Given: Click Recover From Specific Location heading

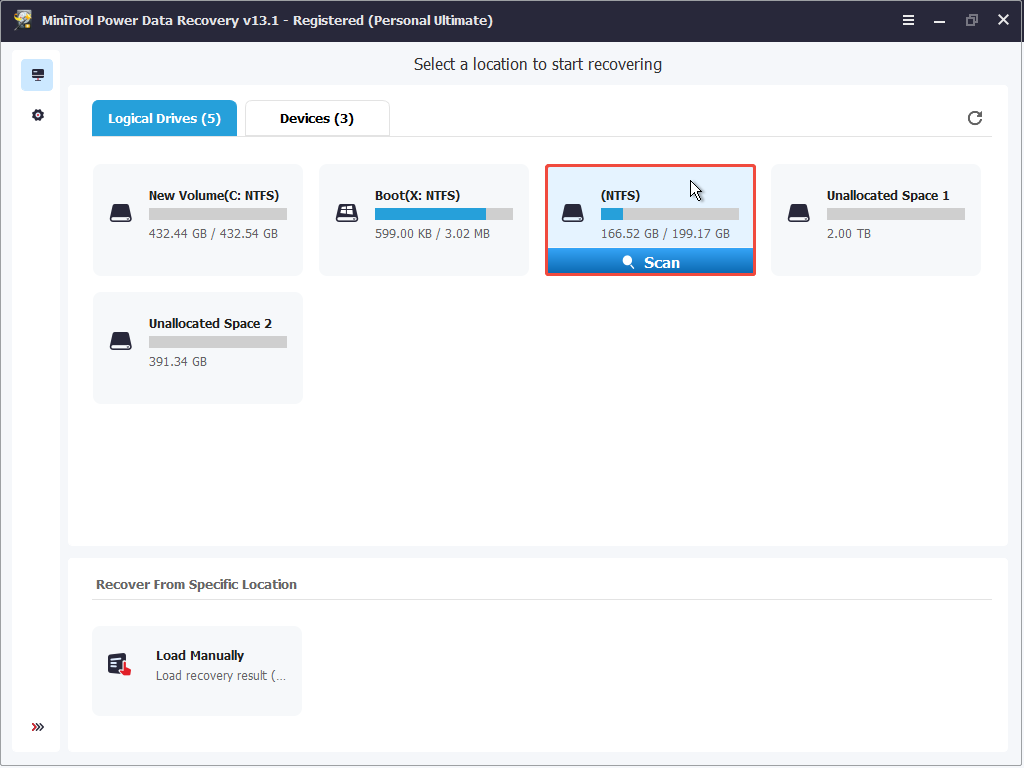Looking at the screenshot, I should [x=196, y=584].
